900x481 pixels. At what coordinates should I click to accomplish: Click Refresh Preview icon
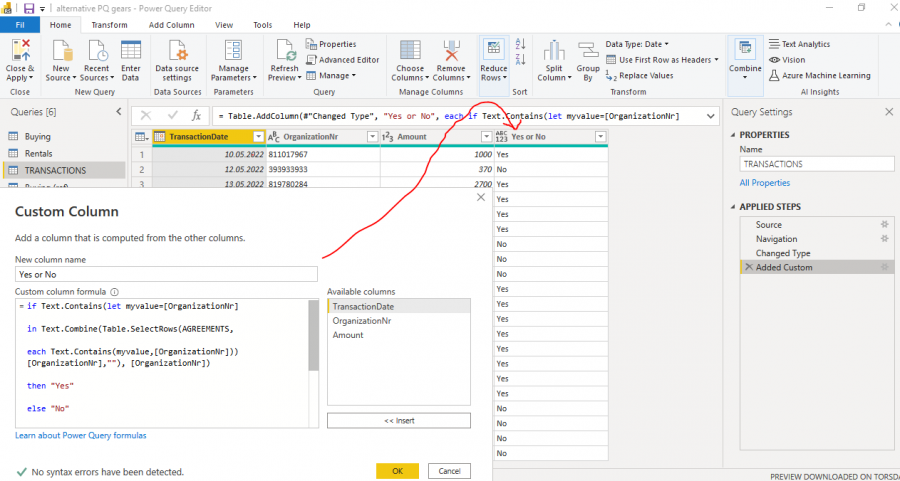pyautogui.click(x=285, y=51)
